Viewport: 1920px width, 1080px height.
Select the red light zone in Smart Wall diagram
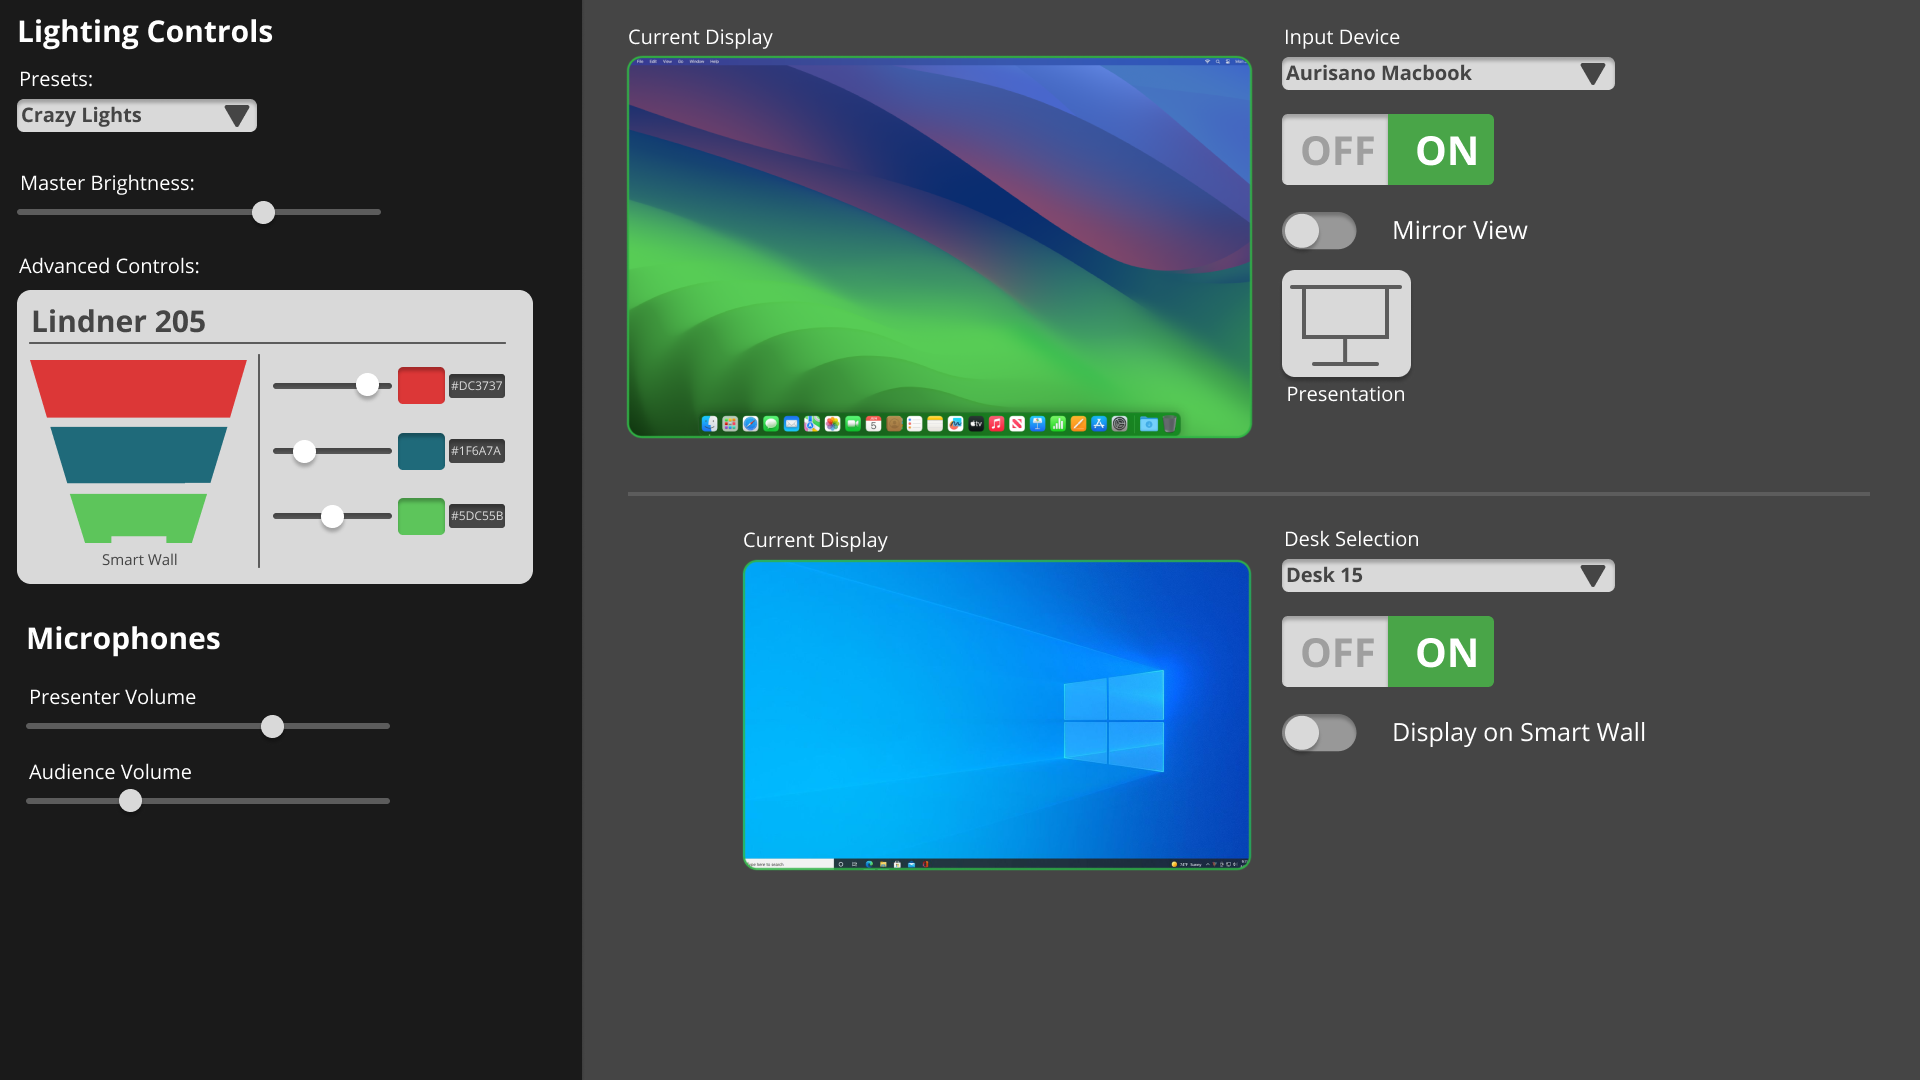(138, 388)
